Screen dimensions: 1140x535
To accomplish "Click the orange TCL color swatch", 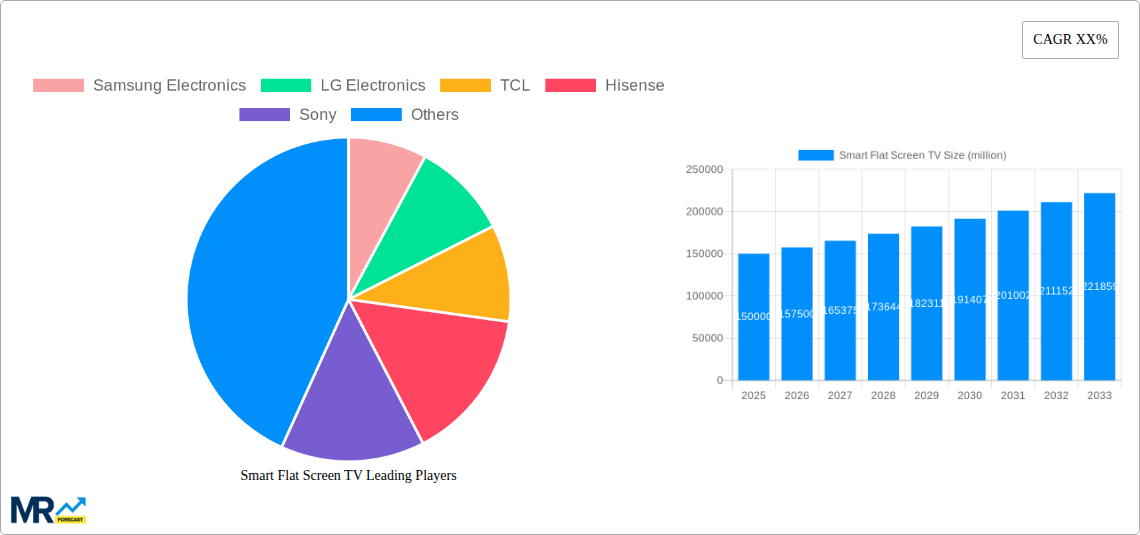I will click(x=465, y=85).
